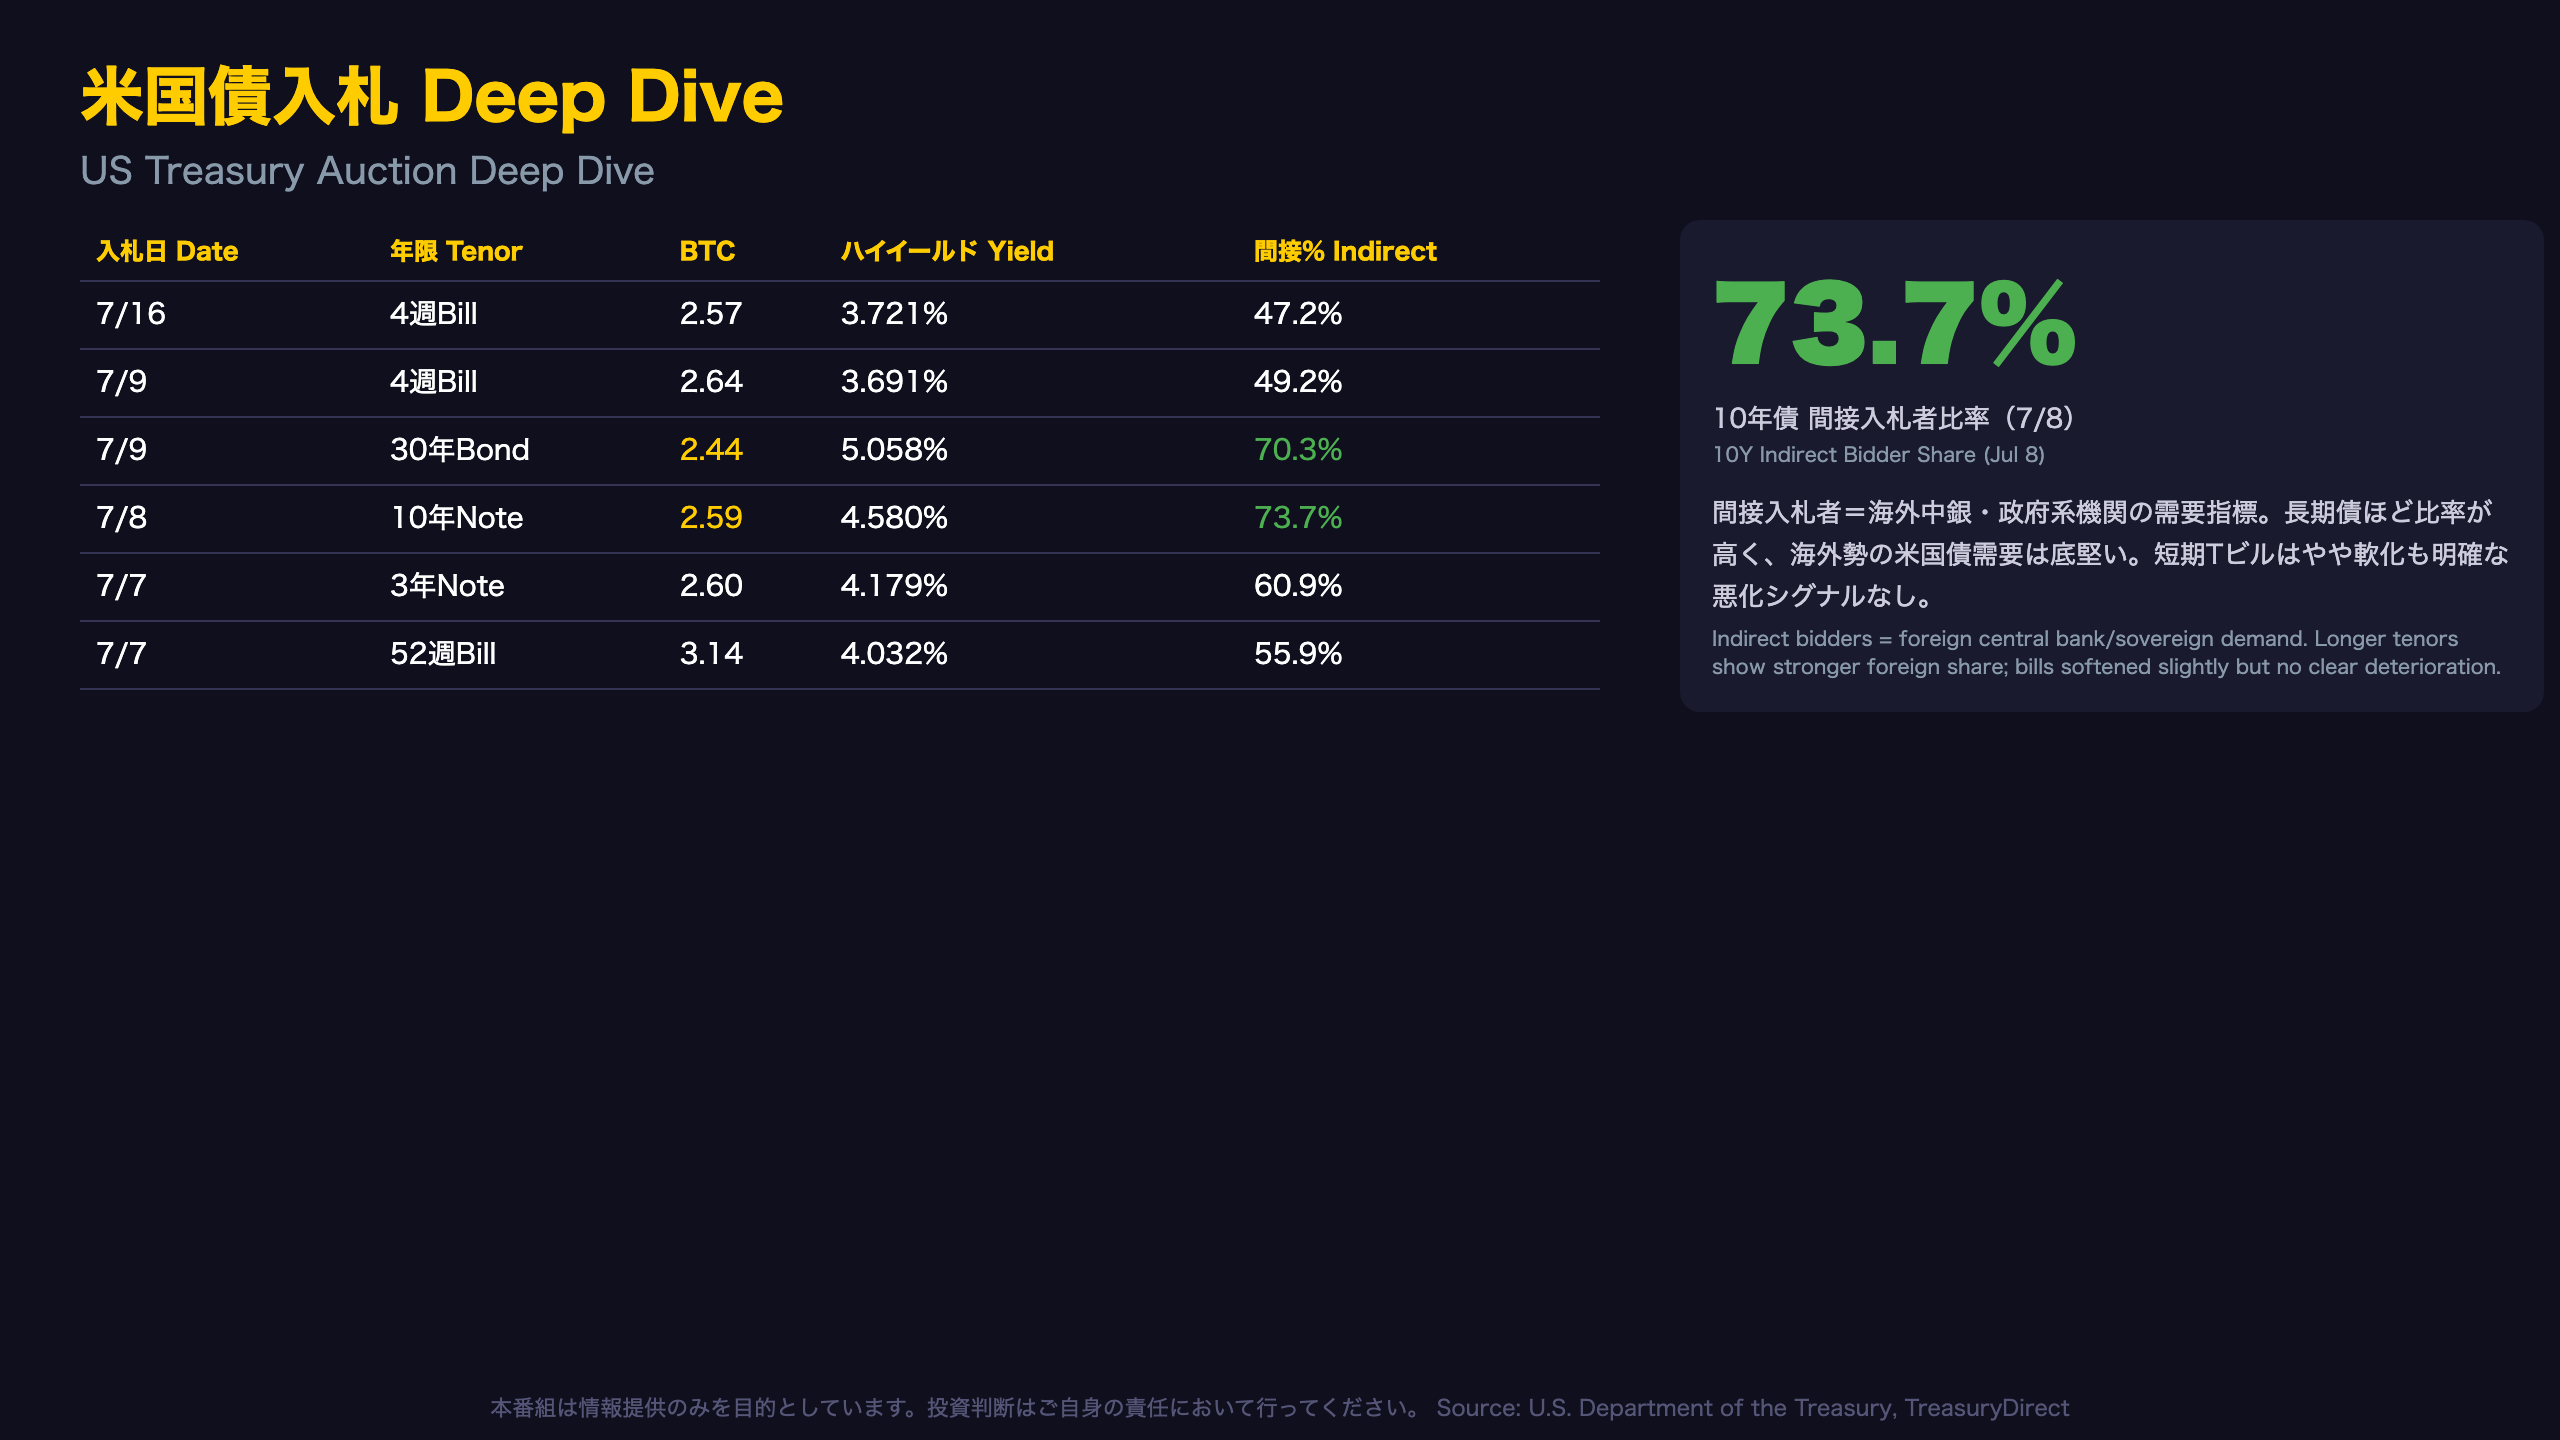Click the Japanese paragraph starting 間接入札者＝海外中銀
The image size is (2560, 1440).
click(2110, 554)
